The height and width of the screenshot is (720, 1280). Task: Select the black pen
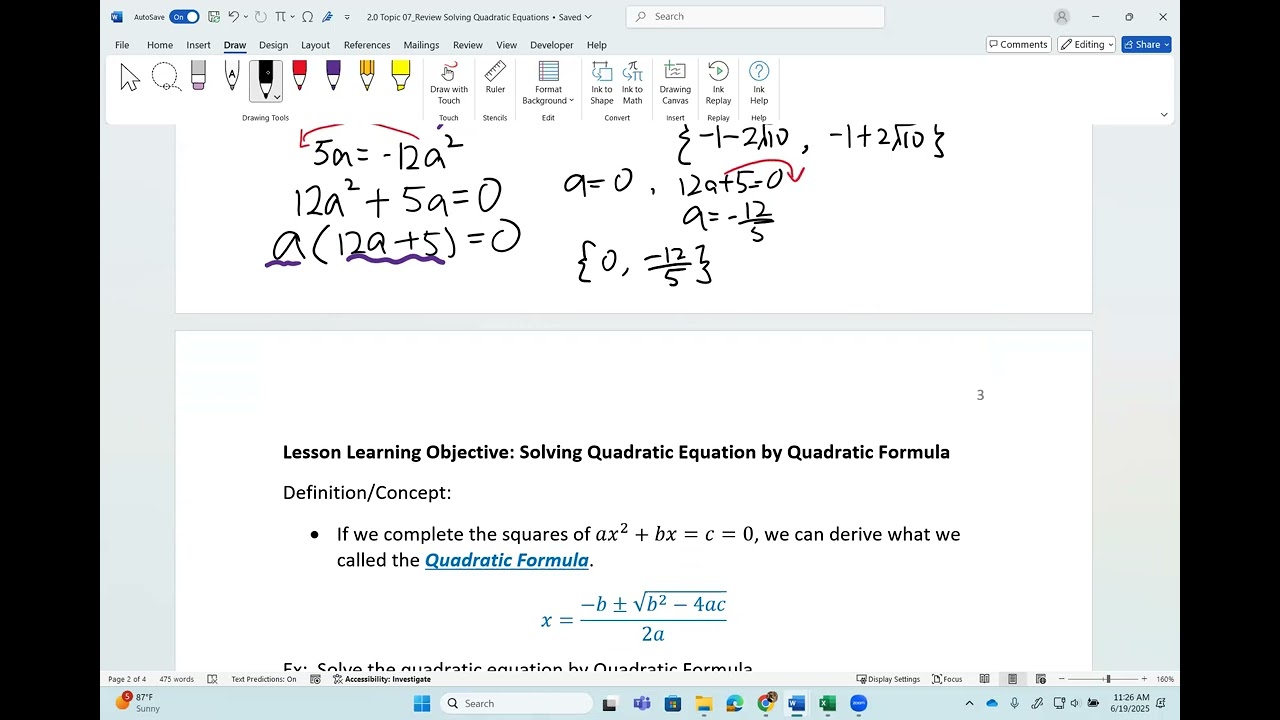[266, 76]
